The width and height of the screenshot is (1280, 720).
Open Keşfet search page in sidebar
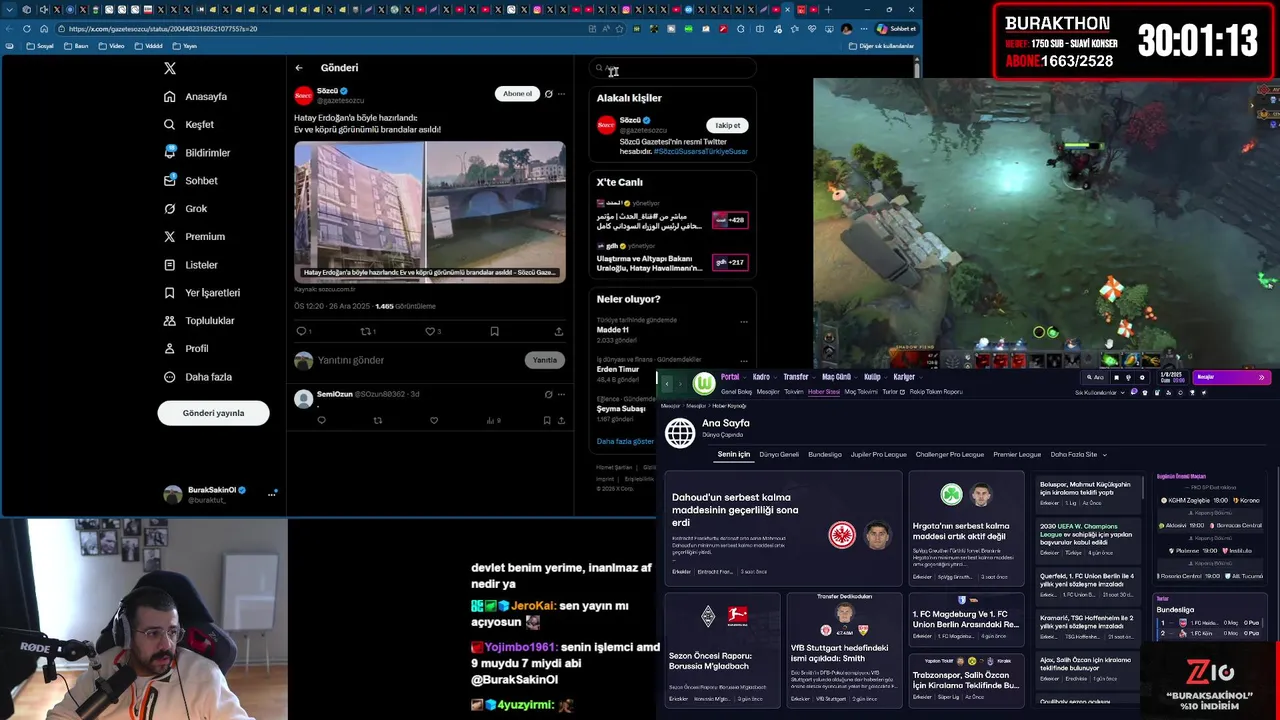coord(189,125)
